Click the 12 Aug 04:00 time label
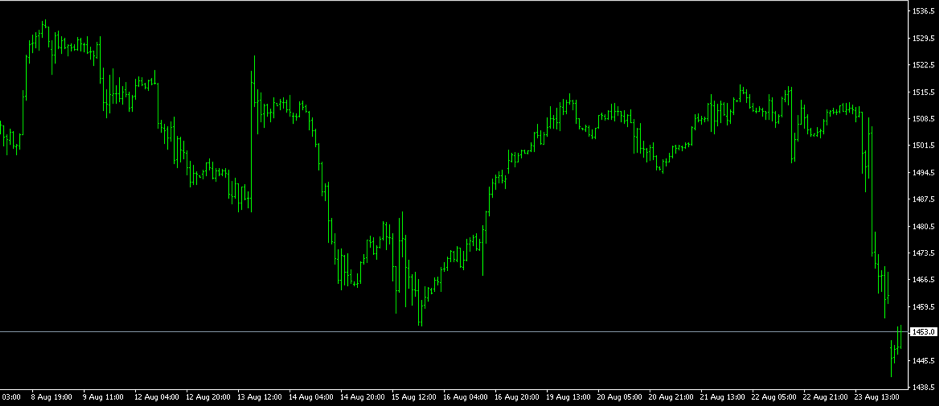Screen dimensions: 939x406 tap(156, 398)
